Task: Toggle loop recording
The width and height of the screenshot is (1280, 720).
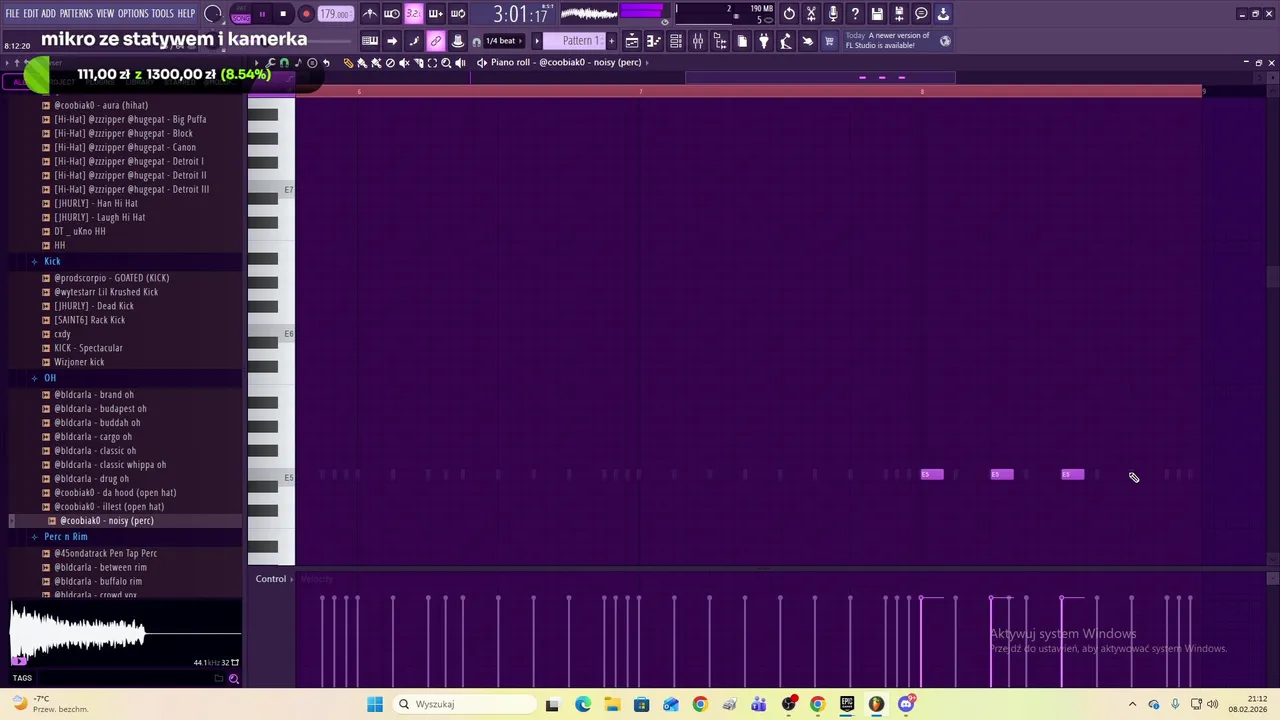Action: [458, 14]
